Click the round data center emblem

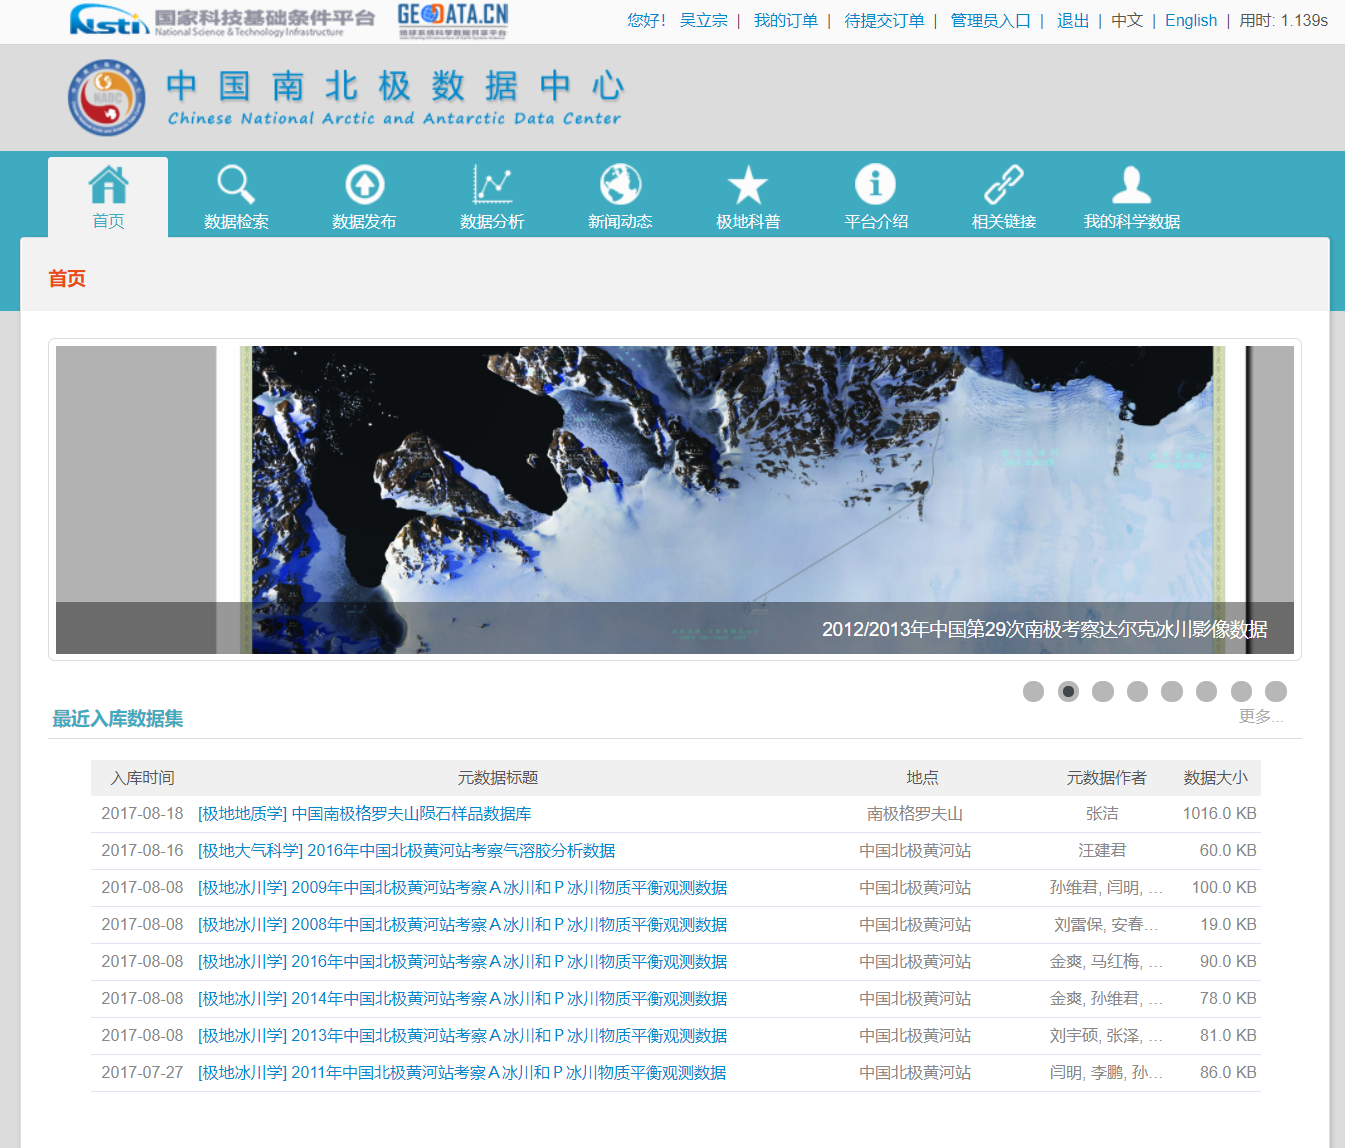click(107, 97)
